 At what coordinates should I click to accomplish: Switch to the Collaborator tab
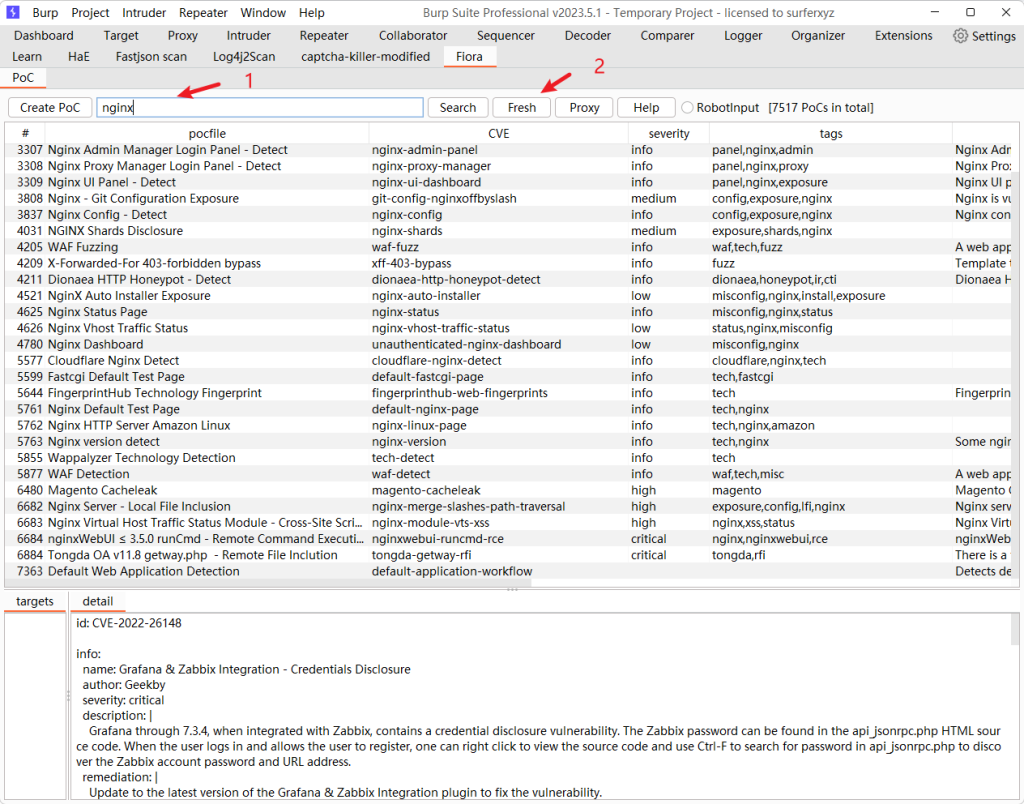[x=413, y=36]
